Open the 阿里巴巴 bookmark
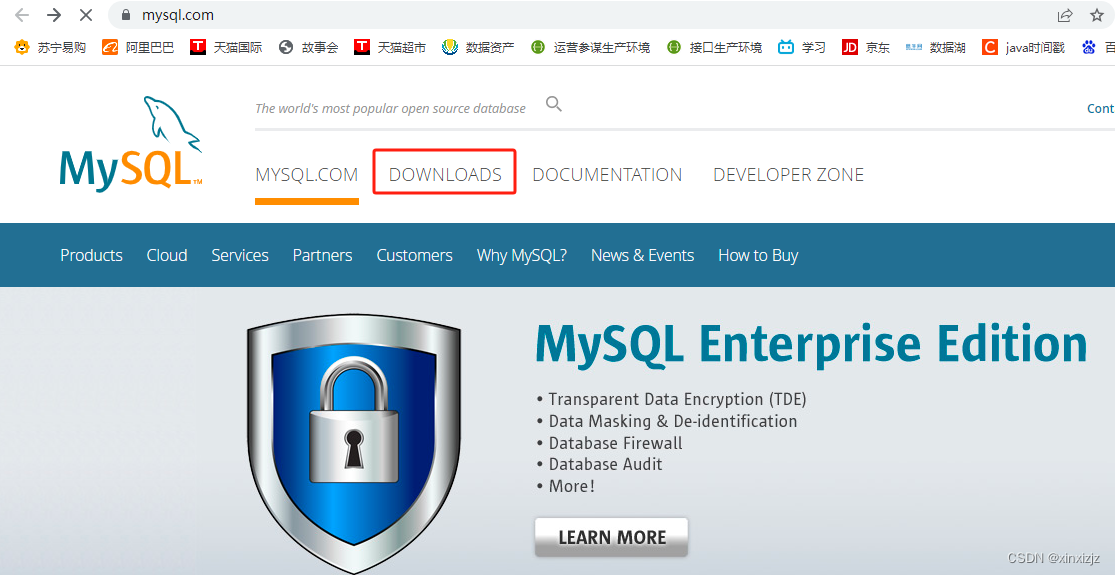This screenshot has width=1115, height=575. pyautogui.click(x=138, y=48)
